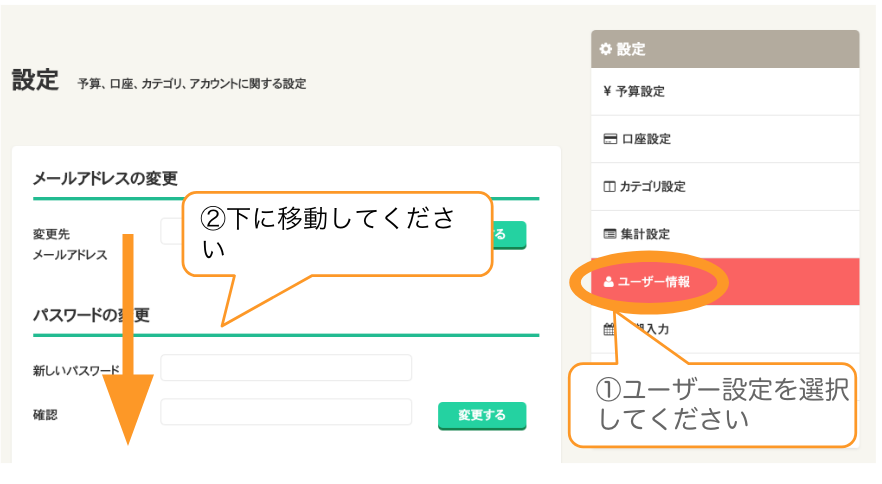Select the highlighted ユーザー情報 item
The width and height of the screenshot is (882, 484).
(x=725, y=281)
